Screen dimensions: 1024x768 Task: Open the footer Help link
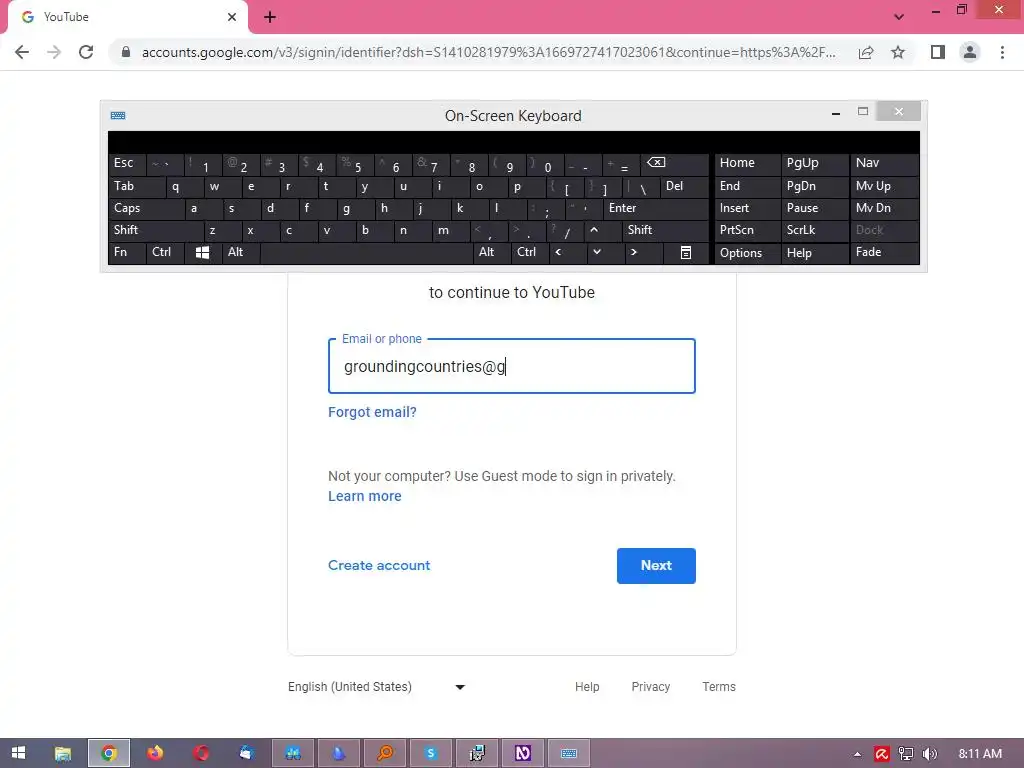(x=587, y=687)
